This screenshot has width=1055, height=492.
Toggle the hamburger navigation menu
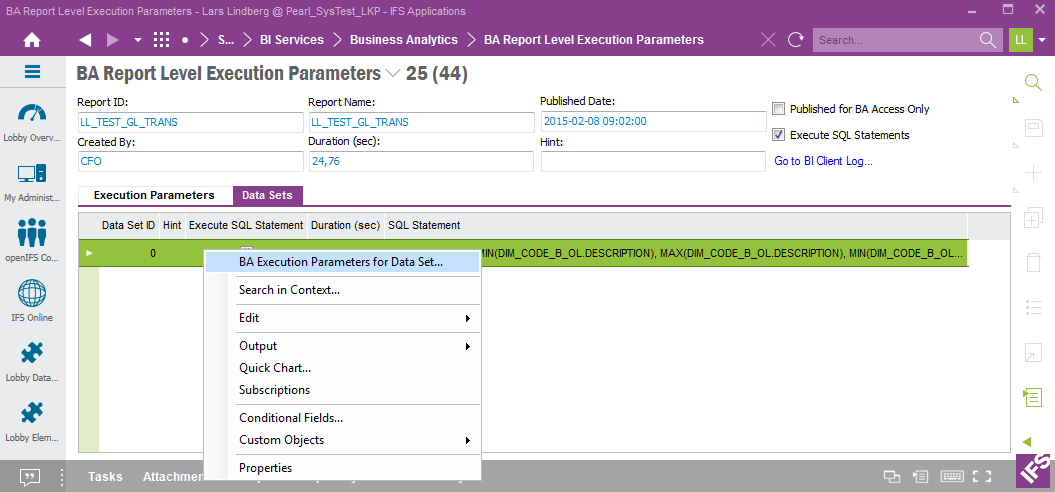[x=32, y=71]
